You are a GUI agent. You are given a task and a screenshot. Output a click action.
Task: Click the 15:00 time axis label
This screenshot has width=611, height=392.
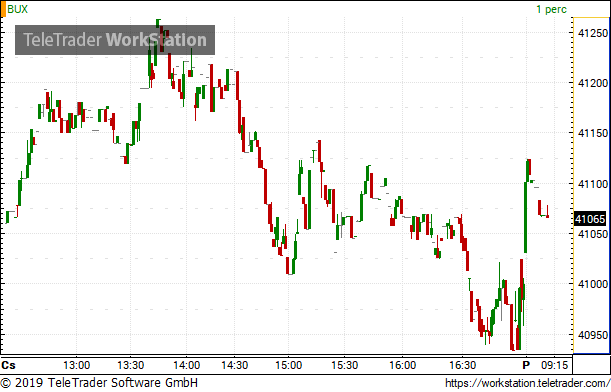click(289, 366)
